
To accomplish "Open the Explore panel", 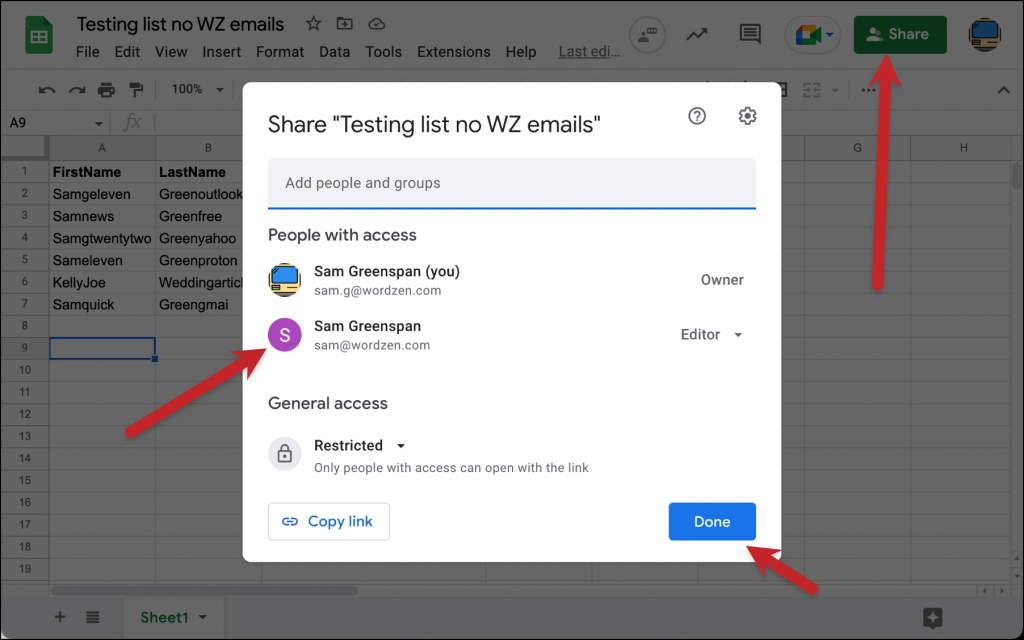I will tap(932, 617).
